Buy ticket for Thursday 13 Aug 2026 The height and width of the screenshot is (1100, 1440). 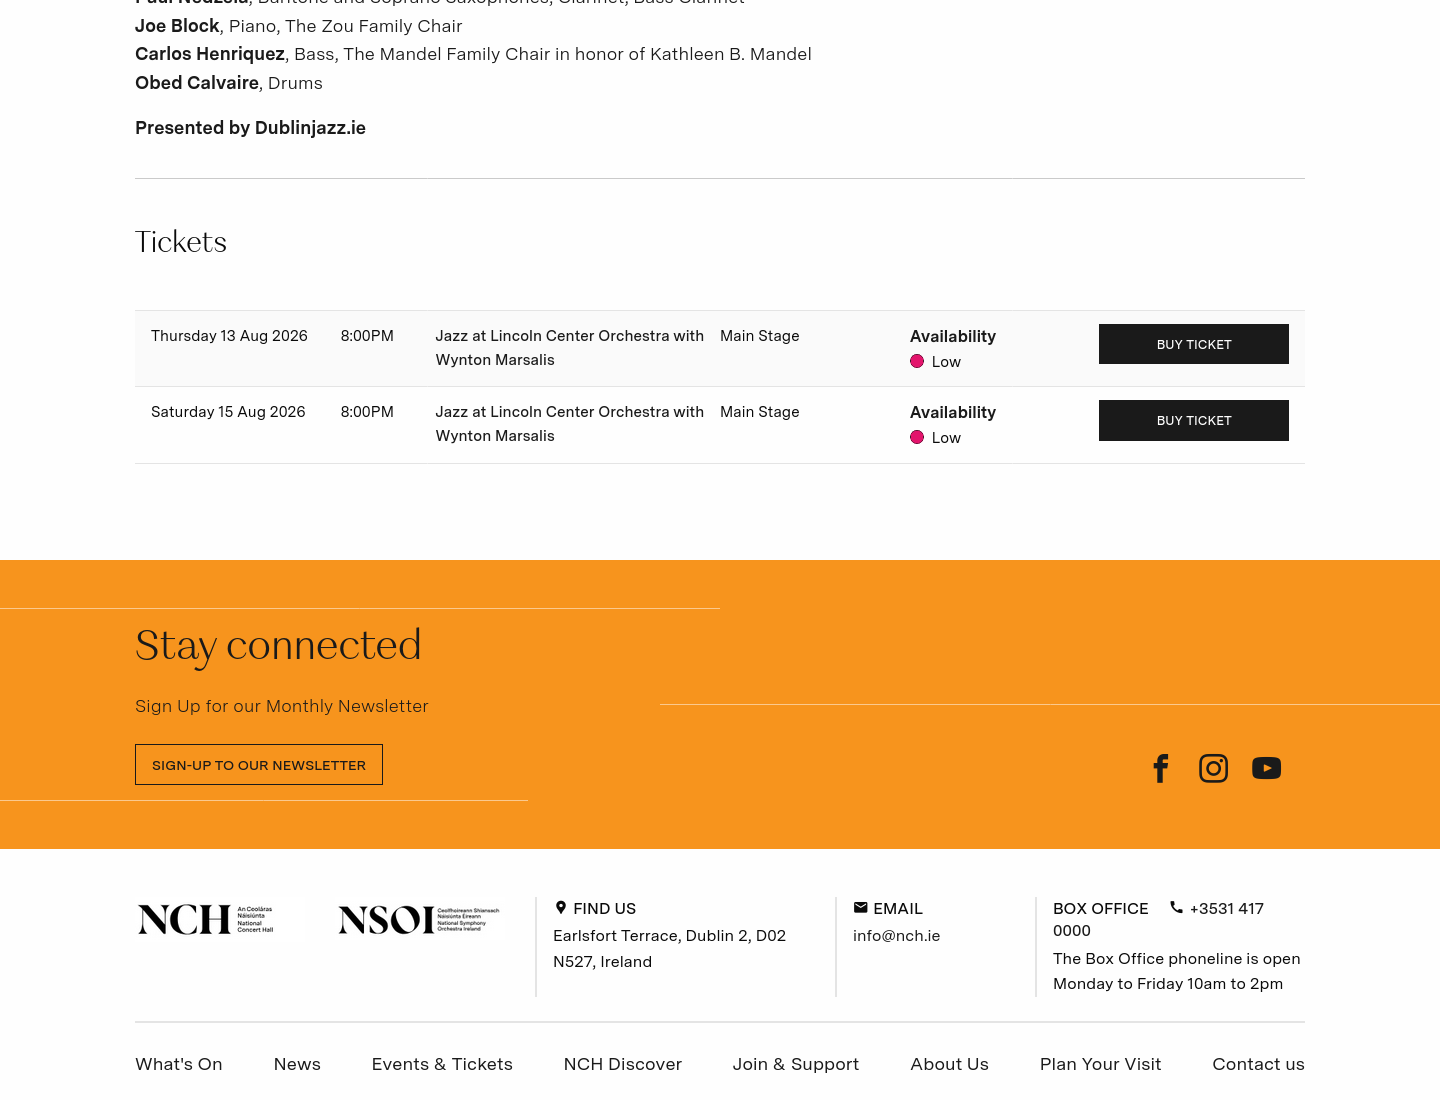pyautogui.click(x=1194, y=344)
